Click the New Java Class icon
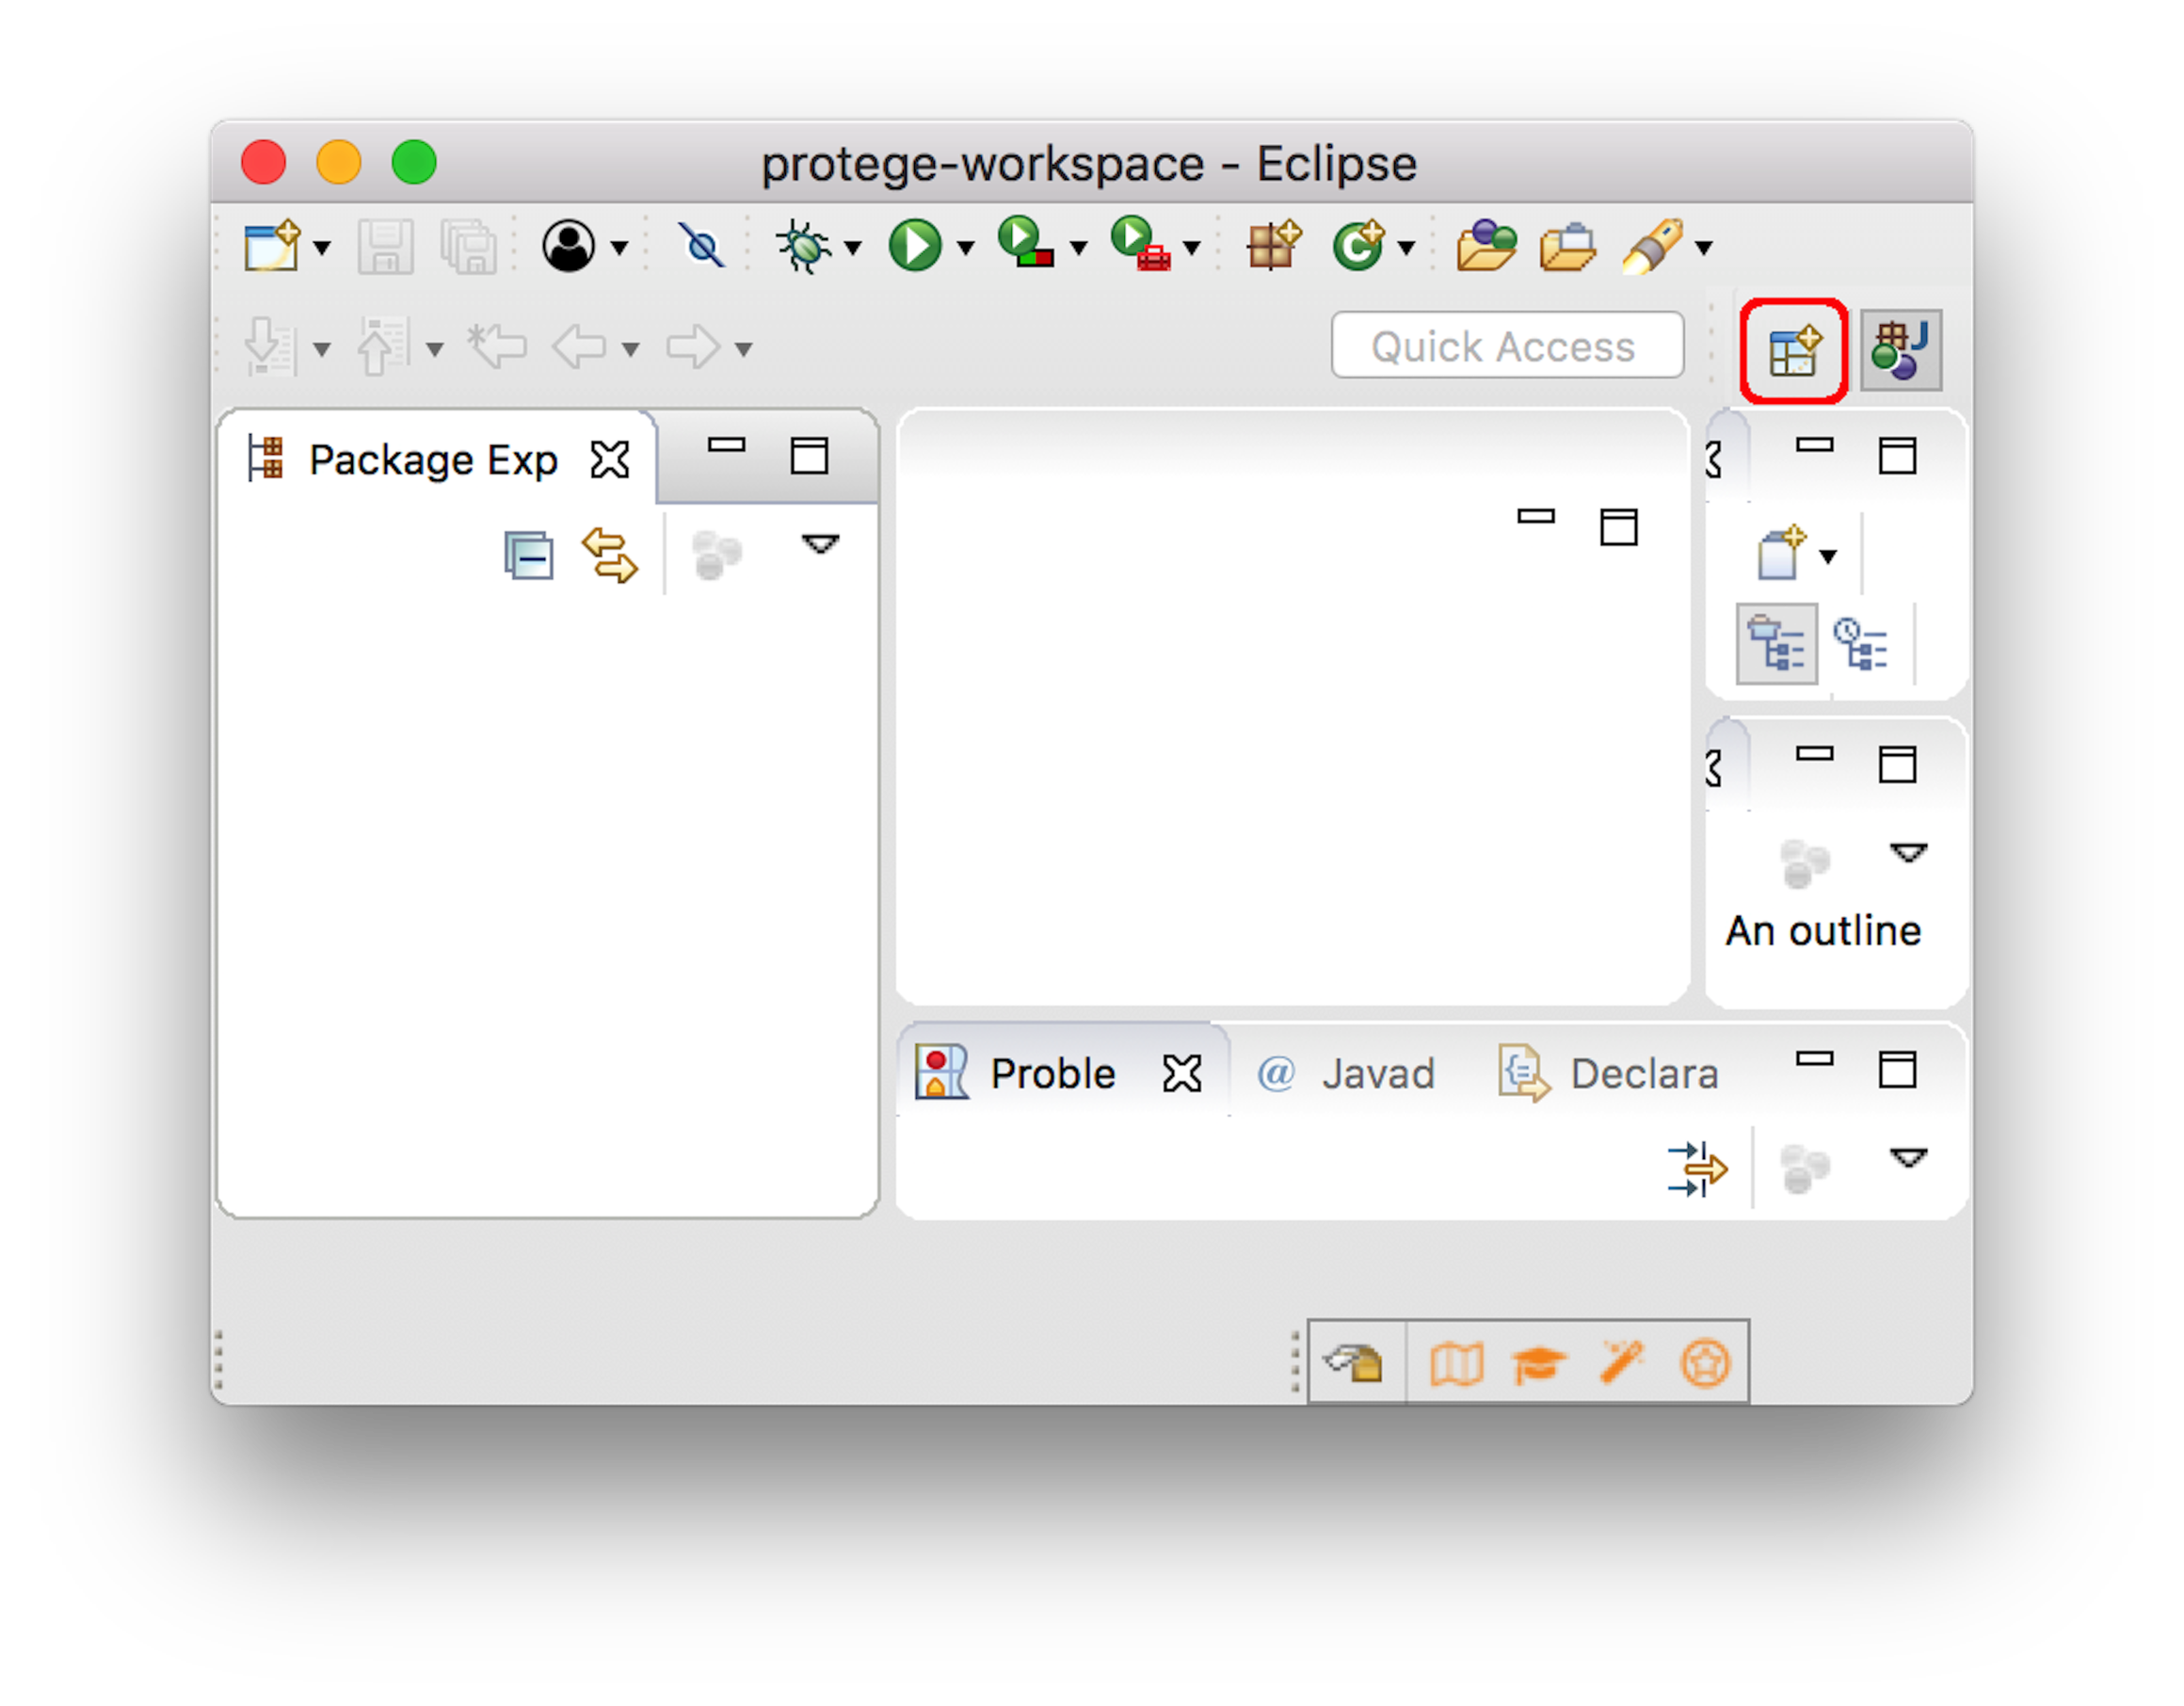2184x1706 pixels. coord(1358,246)
